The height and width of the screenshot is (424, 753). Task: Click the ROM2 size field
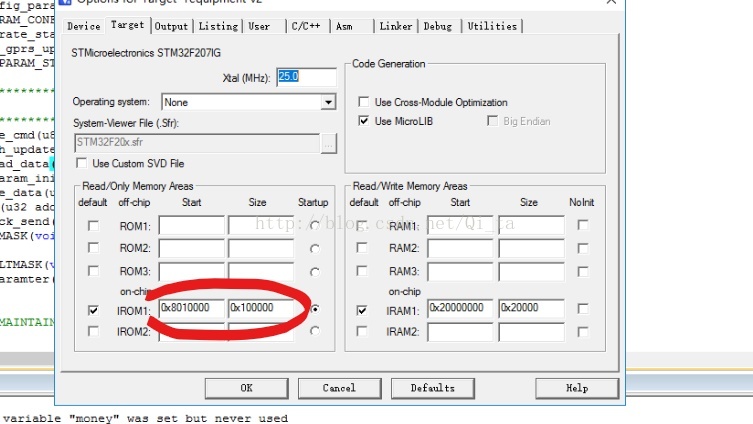(x=261, y=248)
